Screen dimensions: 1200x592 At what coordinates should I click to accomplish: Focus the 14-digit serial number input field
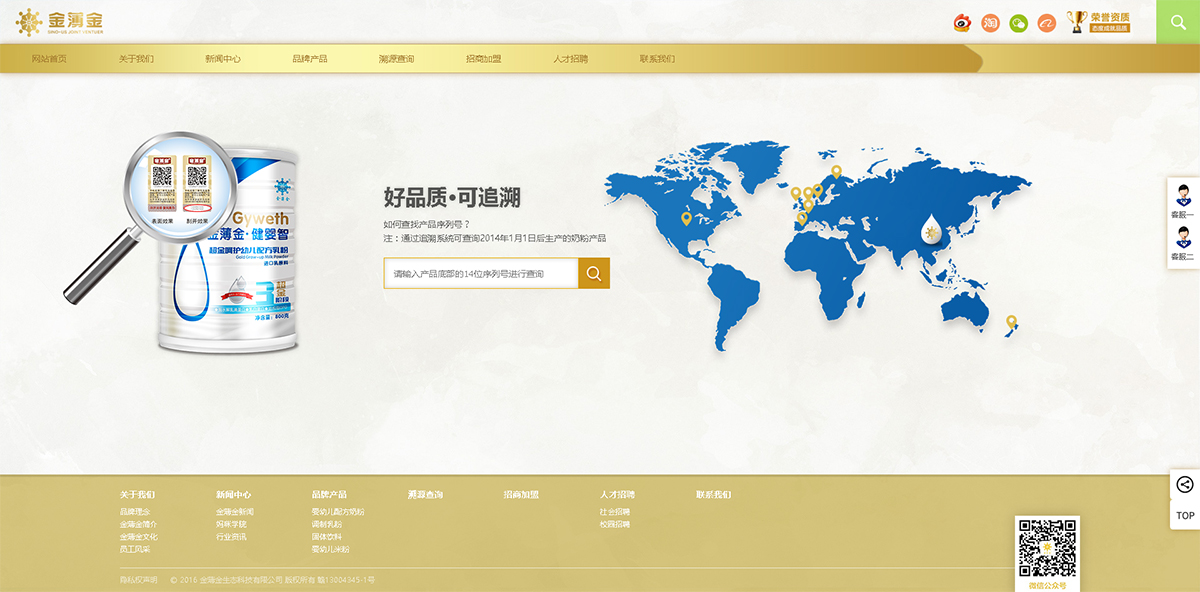click(x=481, y=273)
